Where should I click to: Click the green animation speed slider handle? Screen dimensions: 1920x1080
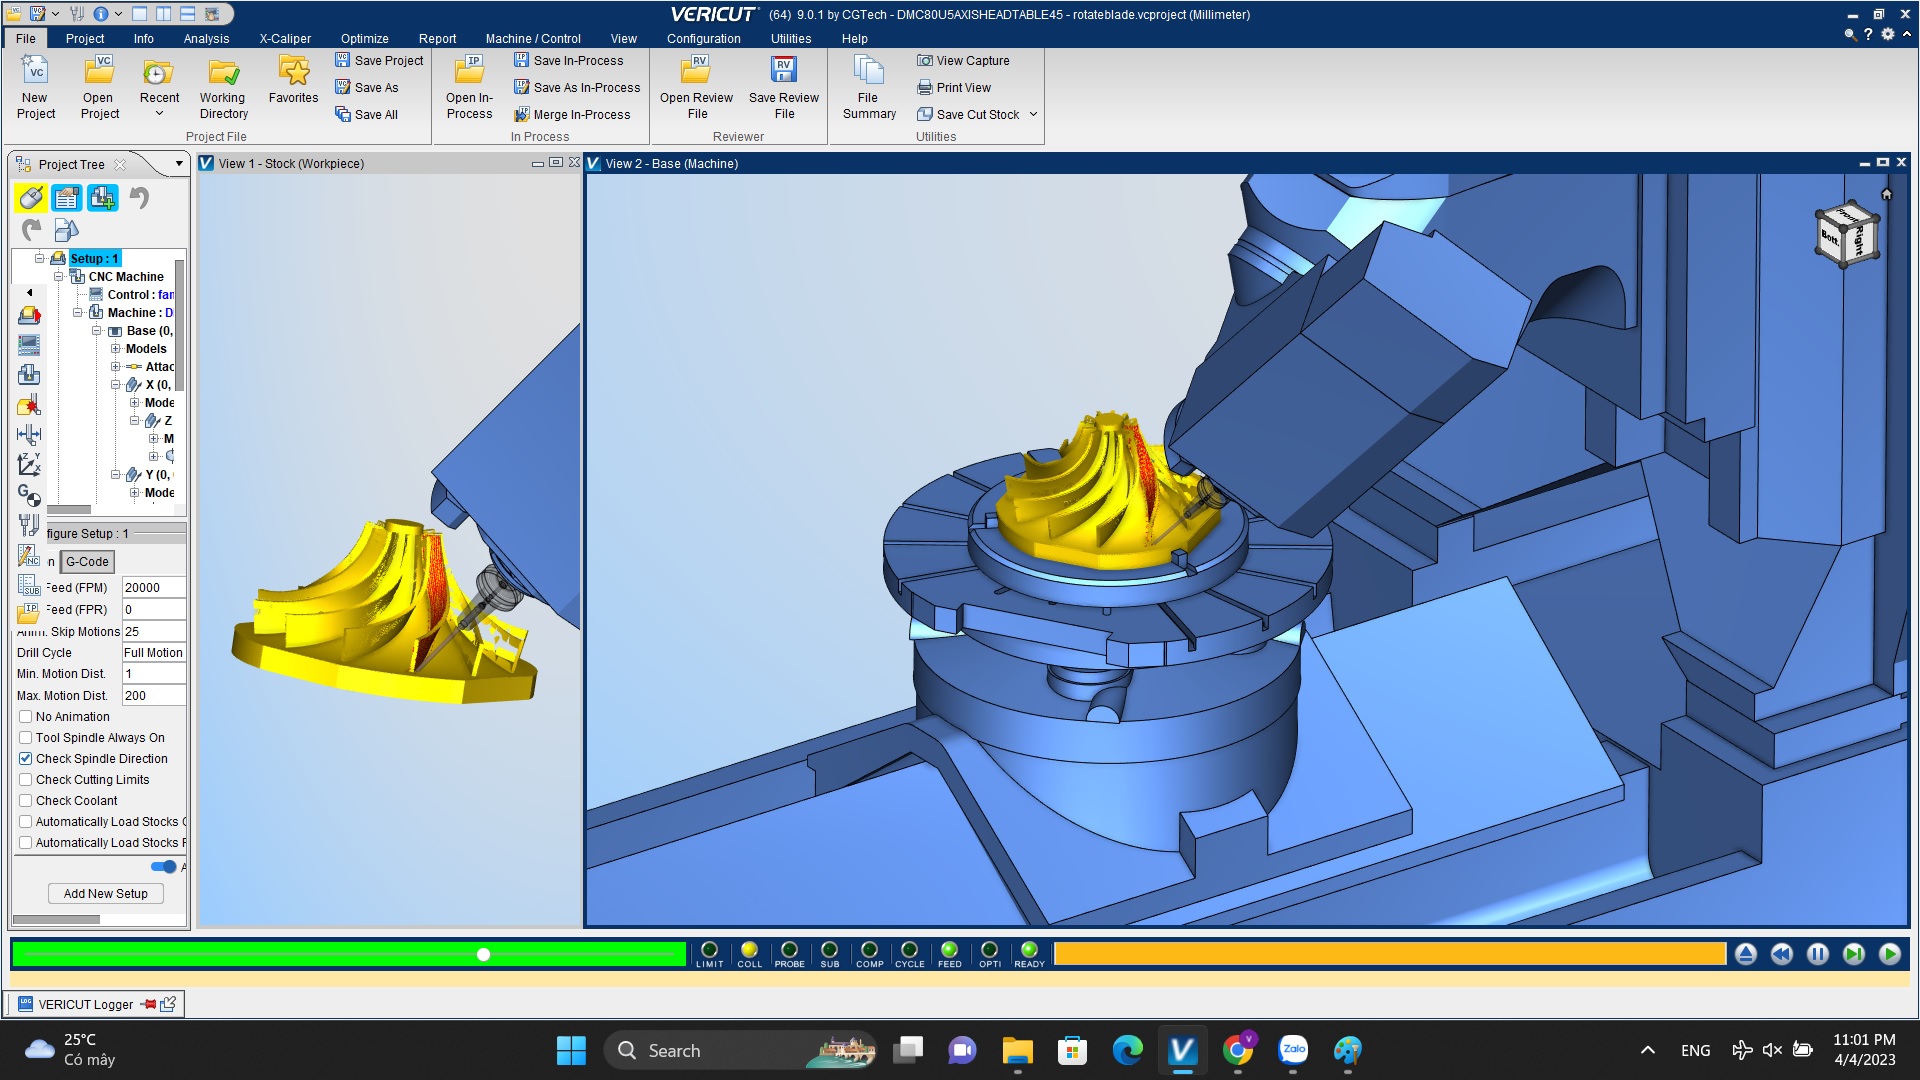[483, 955]
